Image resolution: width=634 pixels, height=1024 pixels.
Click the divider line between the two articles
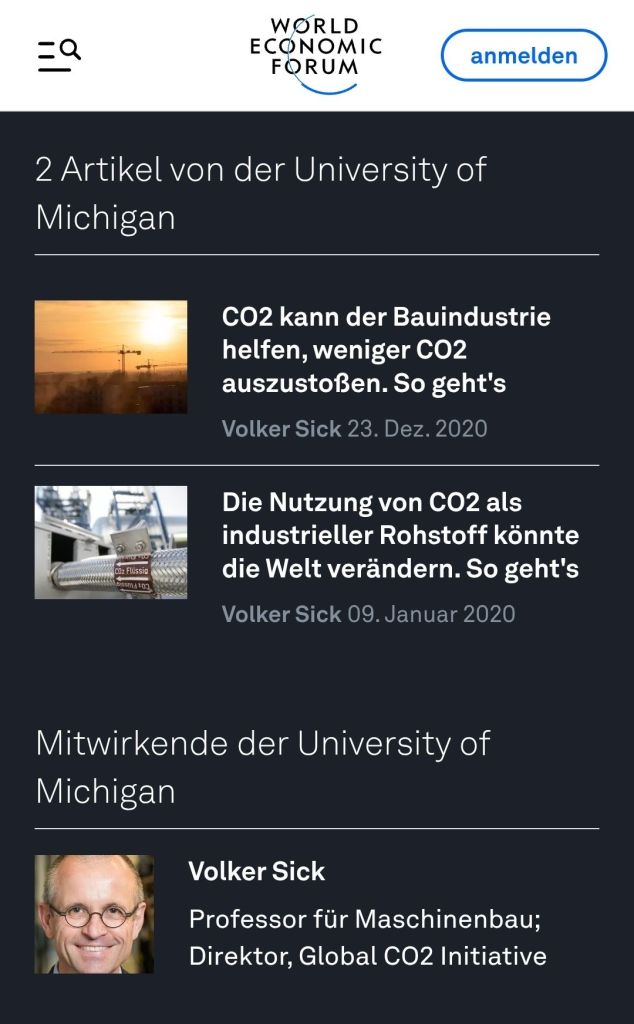(317, 465)
